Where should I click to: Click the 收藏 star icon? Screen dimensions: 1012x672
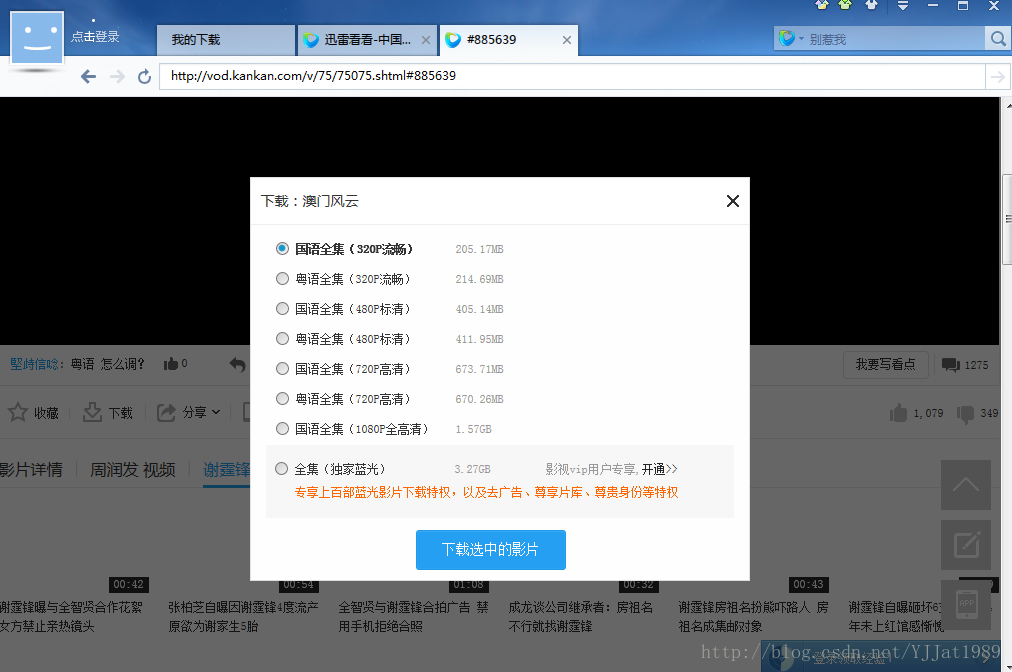click(x=17, y=412)
